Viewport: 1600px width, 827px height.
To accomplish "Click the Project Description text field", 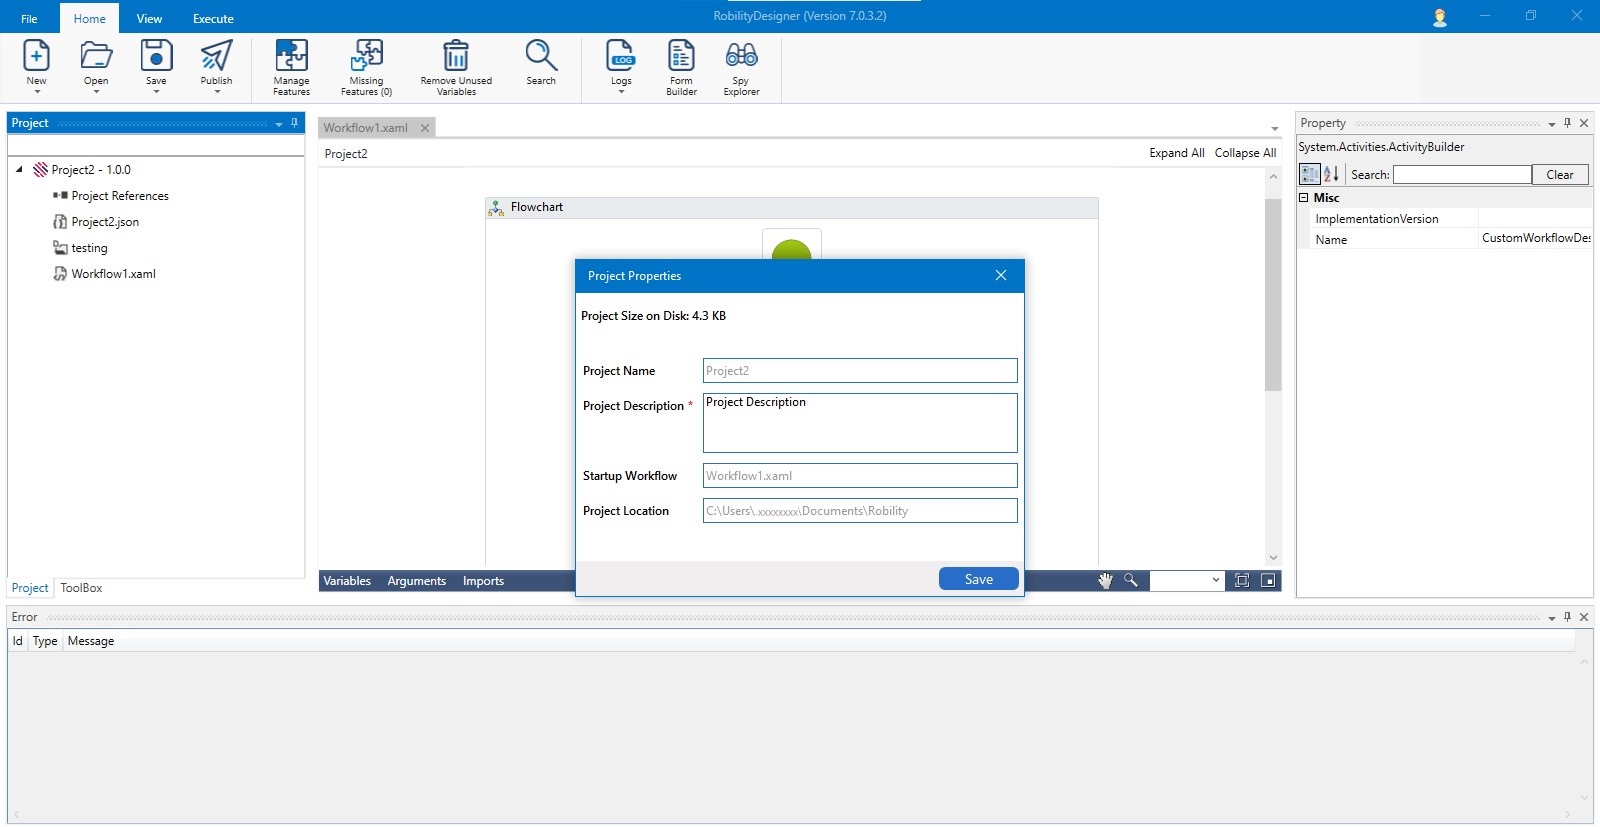I will tap(859, 423).
